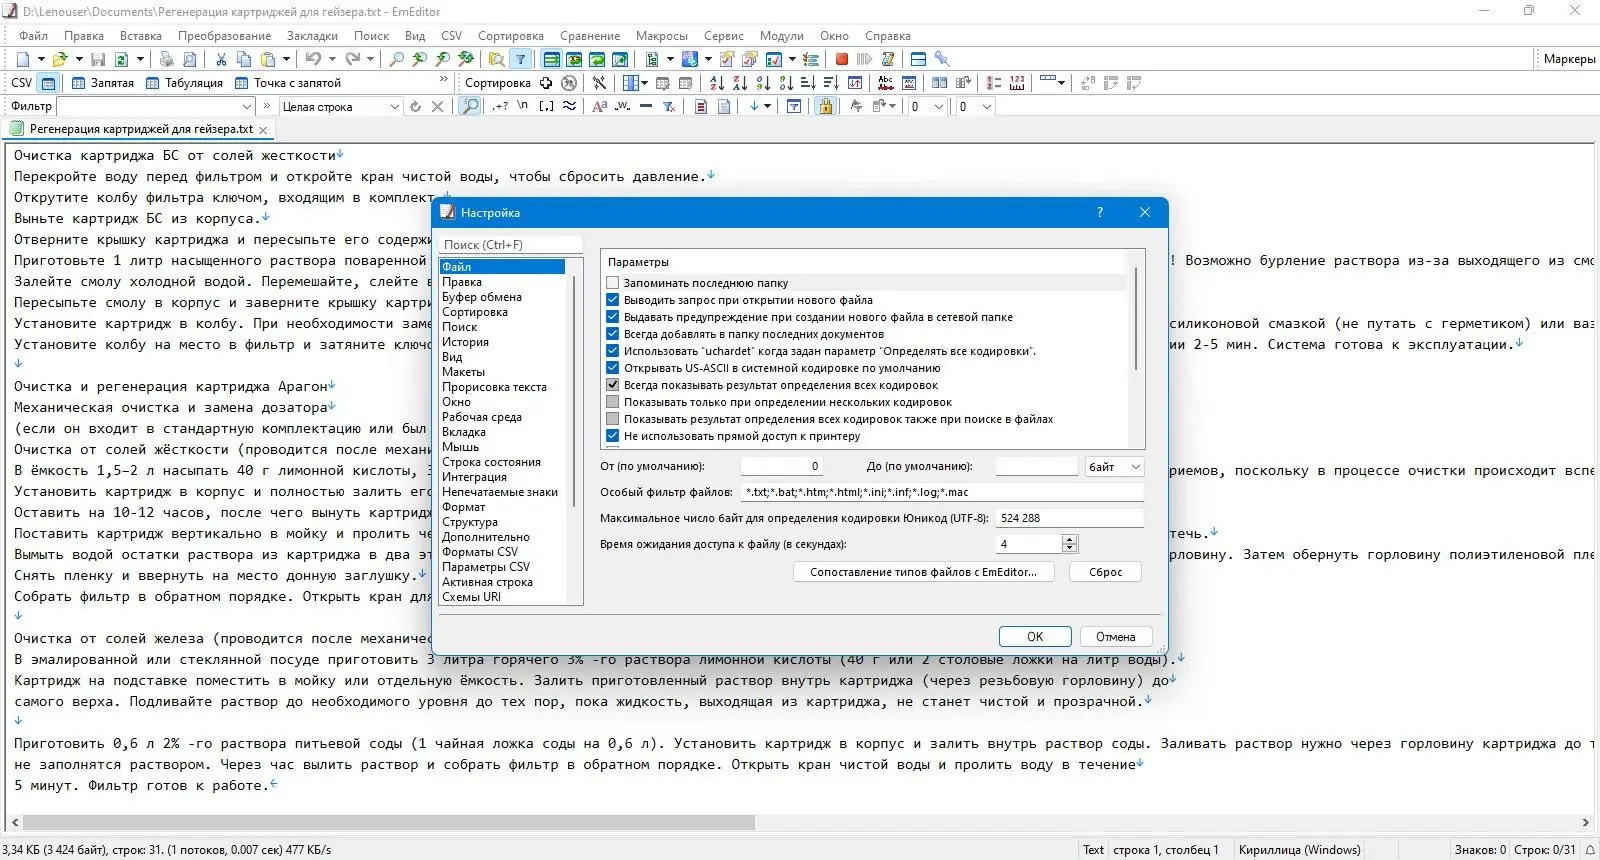Open the Undo history dropdown arrow
Viewport: 1600px width, 860px height.
(331, 59)
